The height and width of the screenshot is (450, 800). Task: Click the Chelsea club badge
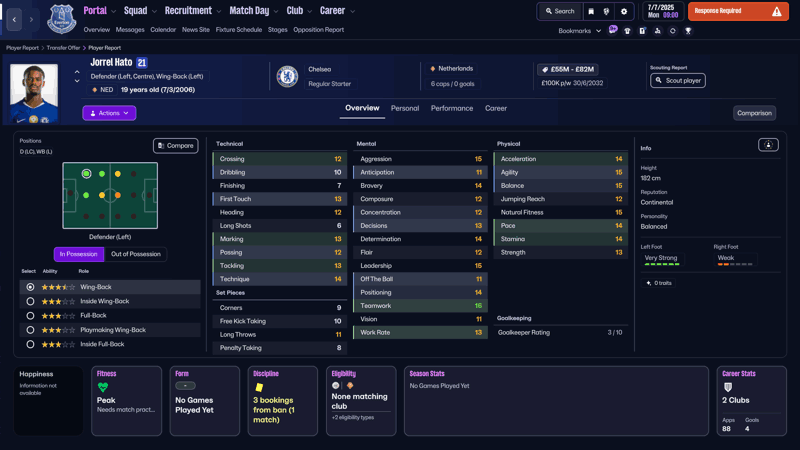tap(287, 77)
